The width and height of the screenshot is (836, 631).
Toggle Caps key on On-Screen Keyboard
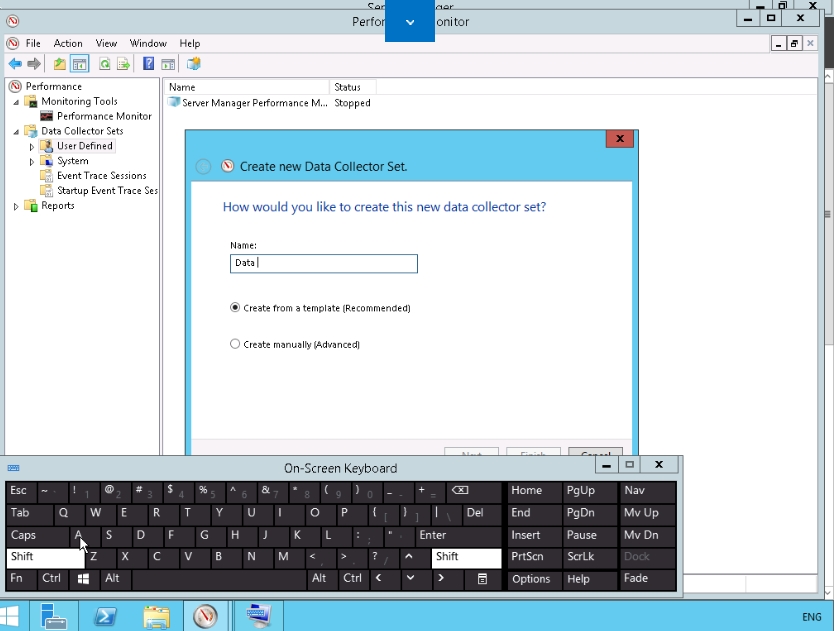[x=37, y=535]
